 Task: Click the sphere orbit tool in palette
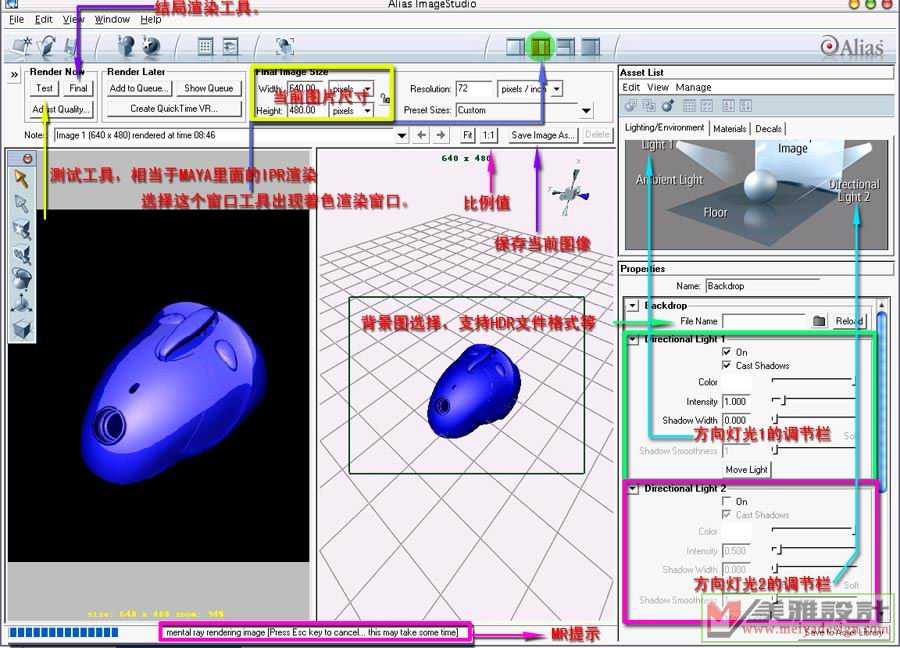(x=21, y=279)
